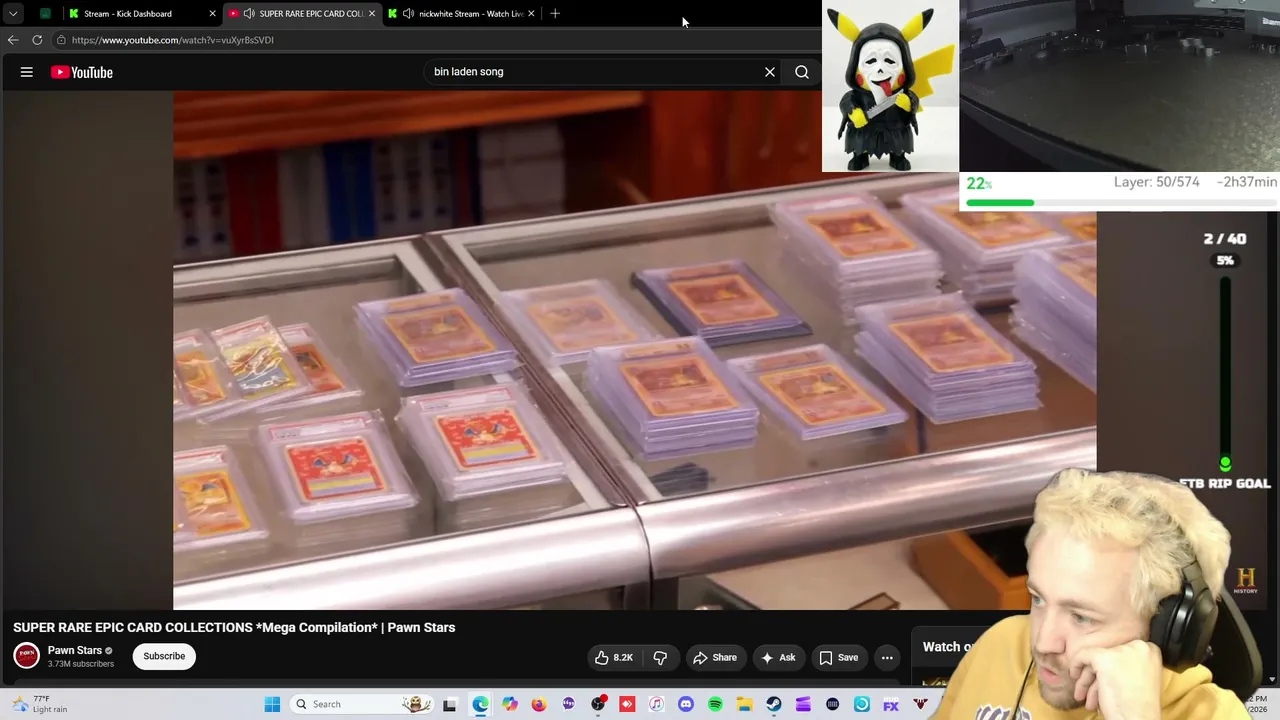Image resolution: width=1280 pixels, height=720 pixels.
Task: Click the ETB RIP GOAL vertical progress meter
Action: pyautogui.click(x=1225, y=372)
